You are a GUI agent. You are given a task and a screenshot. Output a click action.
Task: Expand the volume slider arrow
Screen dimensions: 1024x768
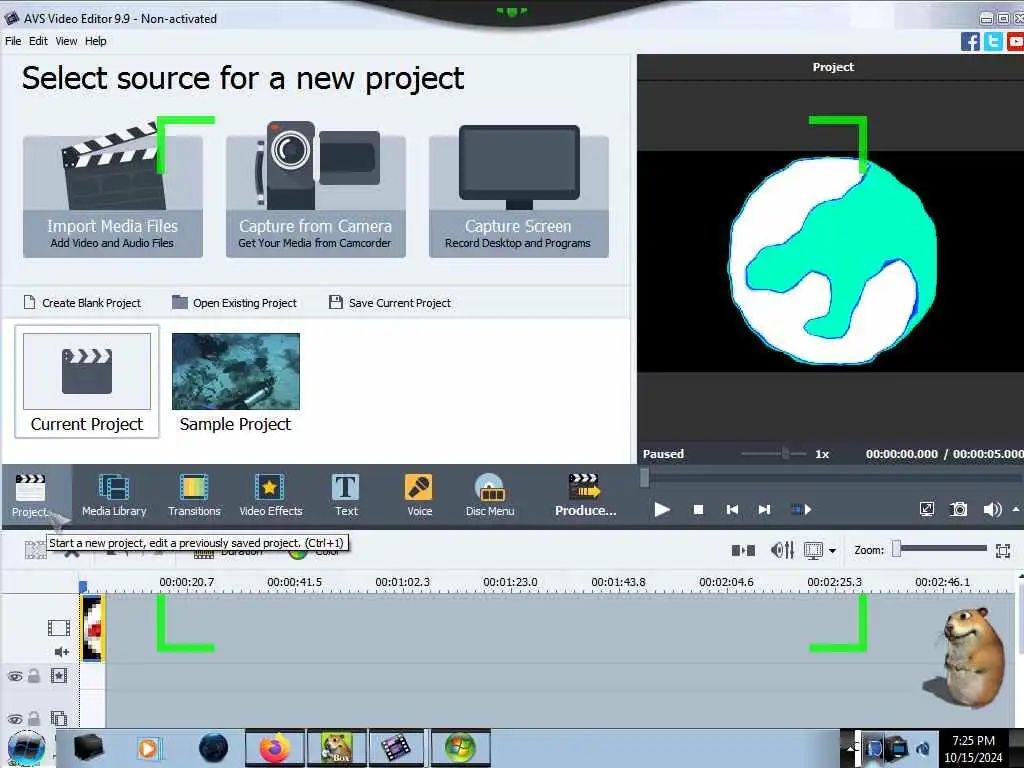coord(1016,509)
